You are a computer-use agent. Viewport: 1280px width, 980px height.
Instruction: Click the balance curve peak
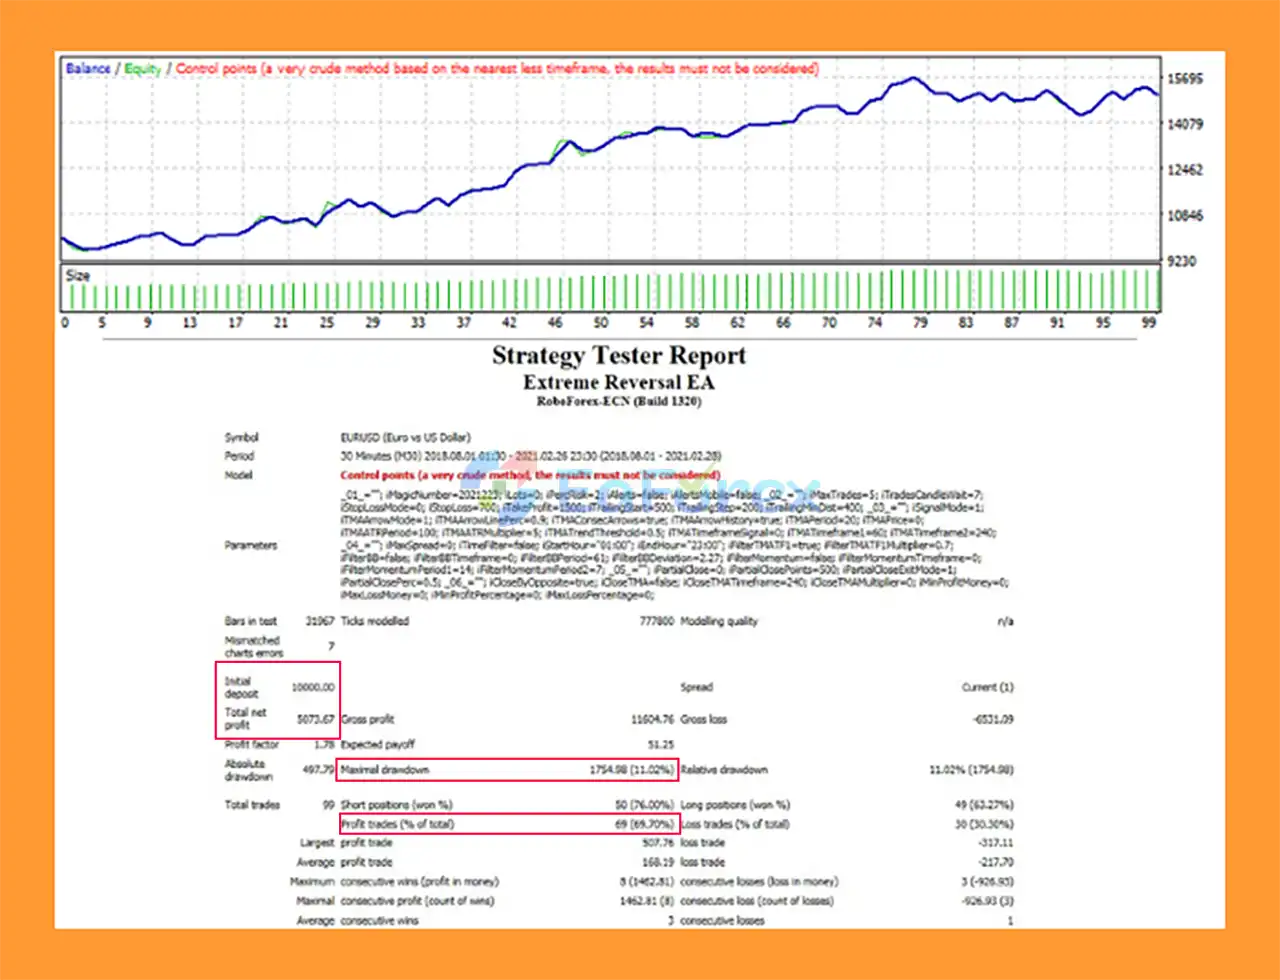912,75
